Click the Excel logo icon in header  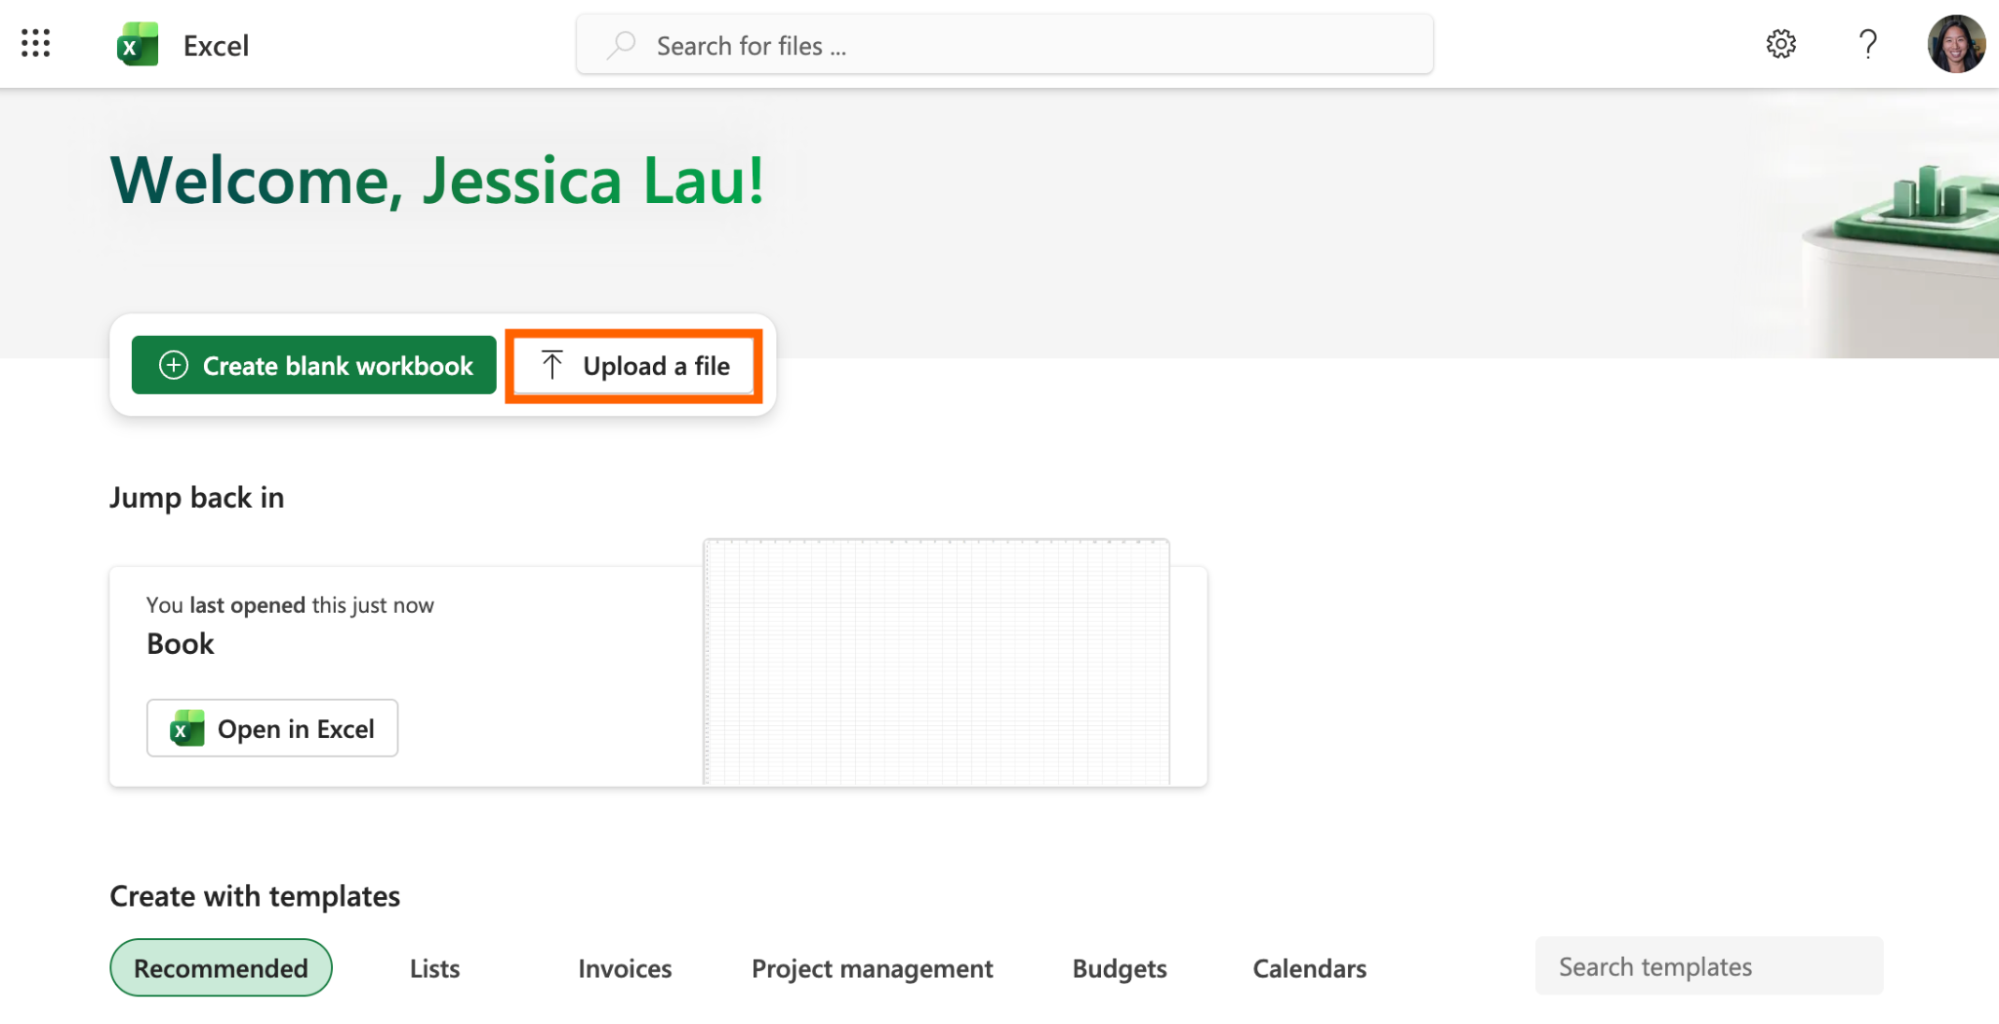click(x=137, y=45)
